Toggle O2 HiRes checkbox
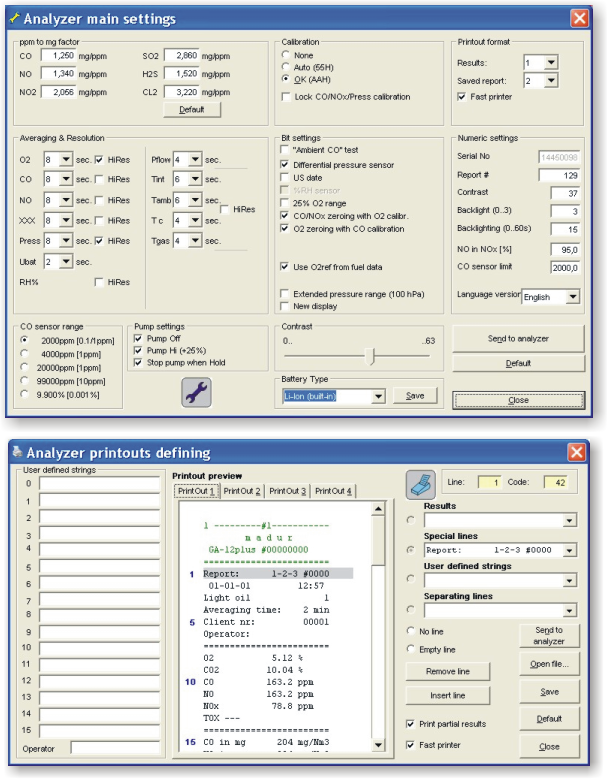This screenshot has height=779, width=608. pyautogui.click(x=99, y=159)
